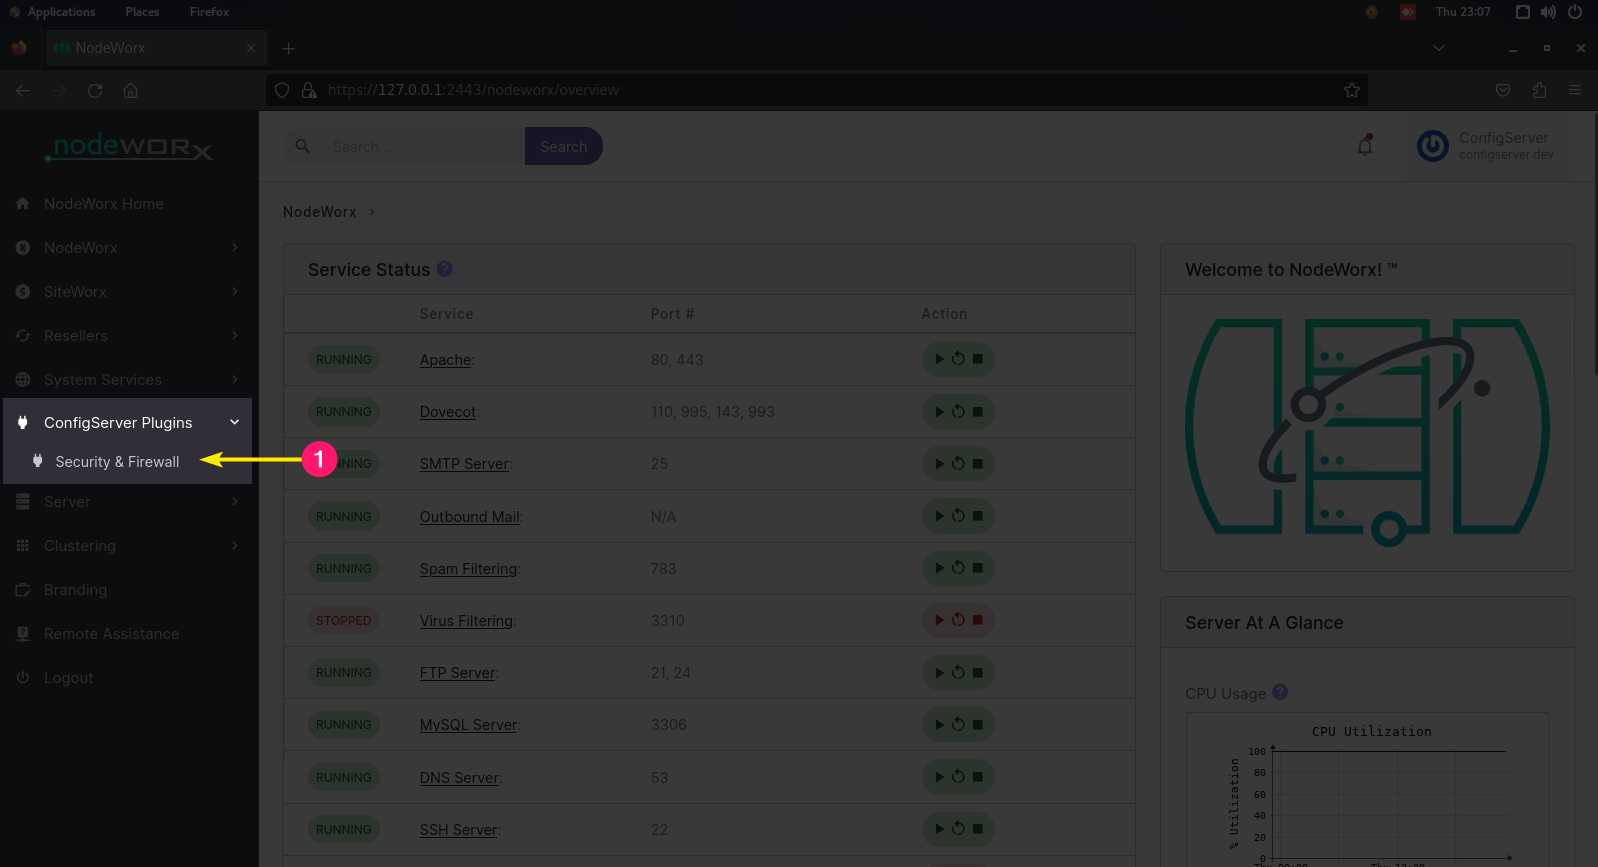Restart the FTP Server service
Screen dimensions: 1598x867
point(958,672)
